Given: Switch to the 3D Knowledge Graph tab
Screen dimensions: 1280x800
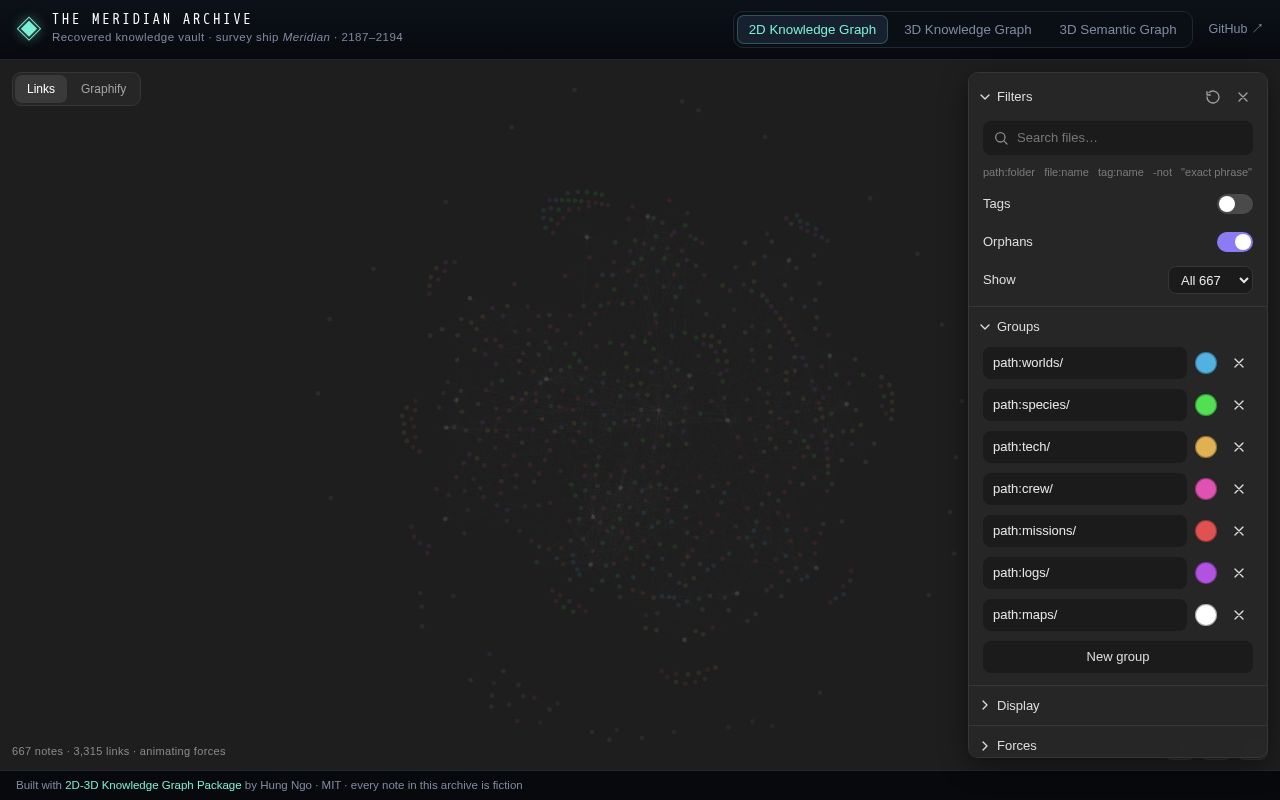Looking at the screenshot, I should [x=968, y=30].
